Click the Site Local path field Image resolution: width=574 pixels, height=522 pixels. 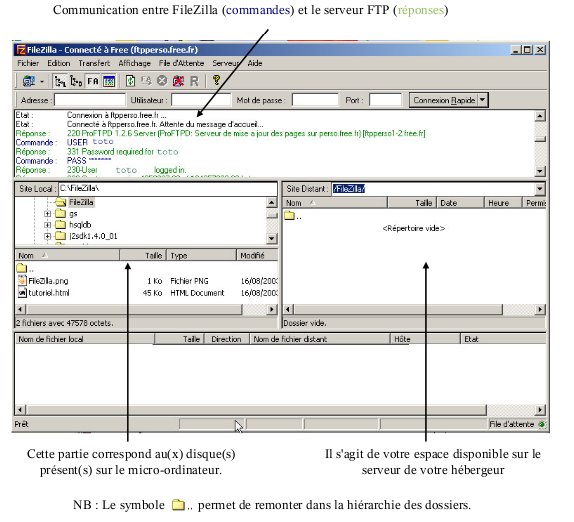[x=168, y=189]
